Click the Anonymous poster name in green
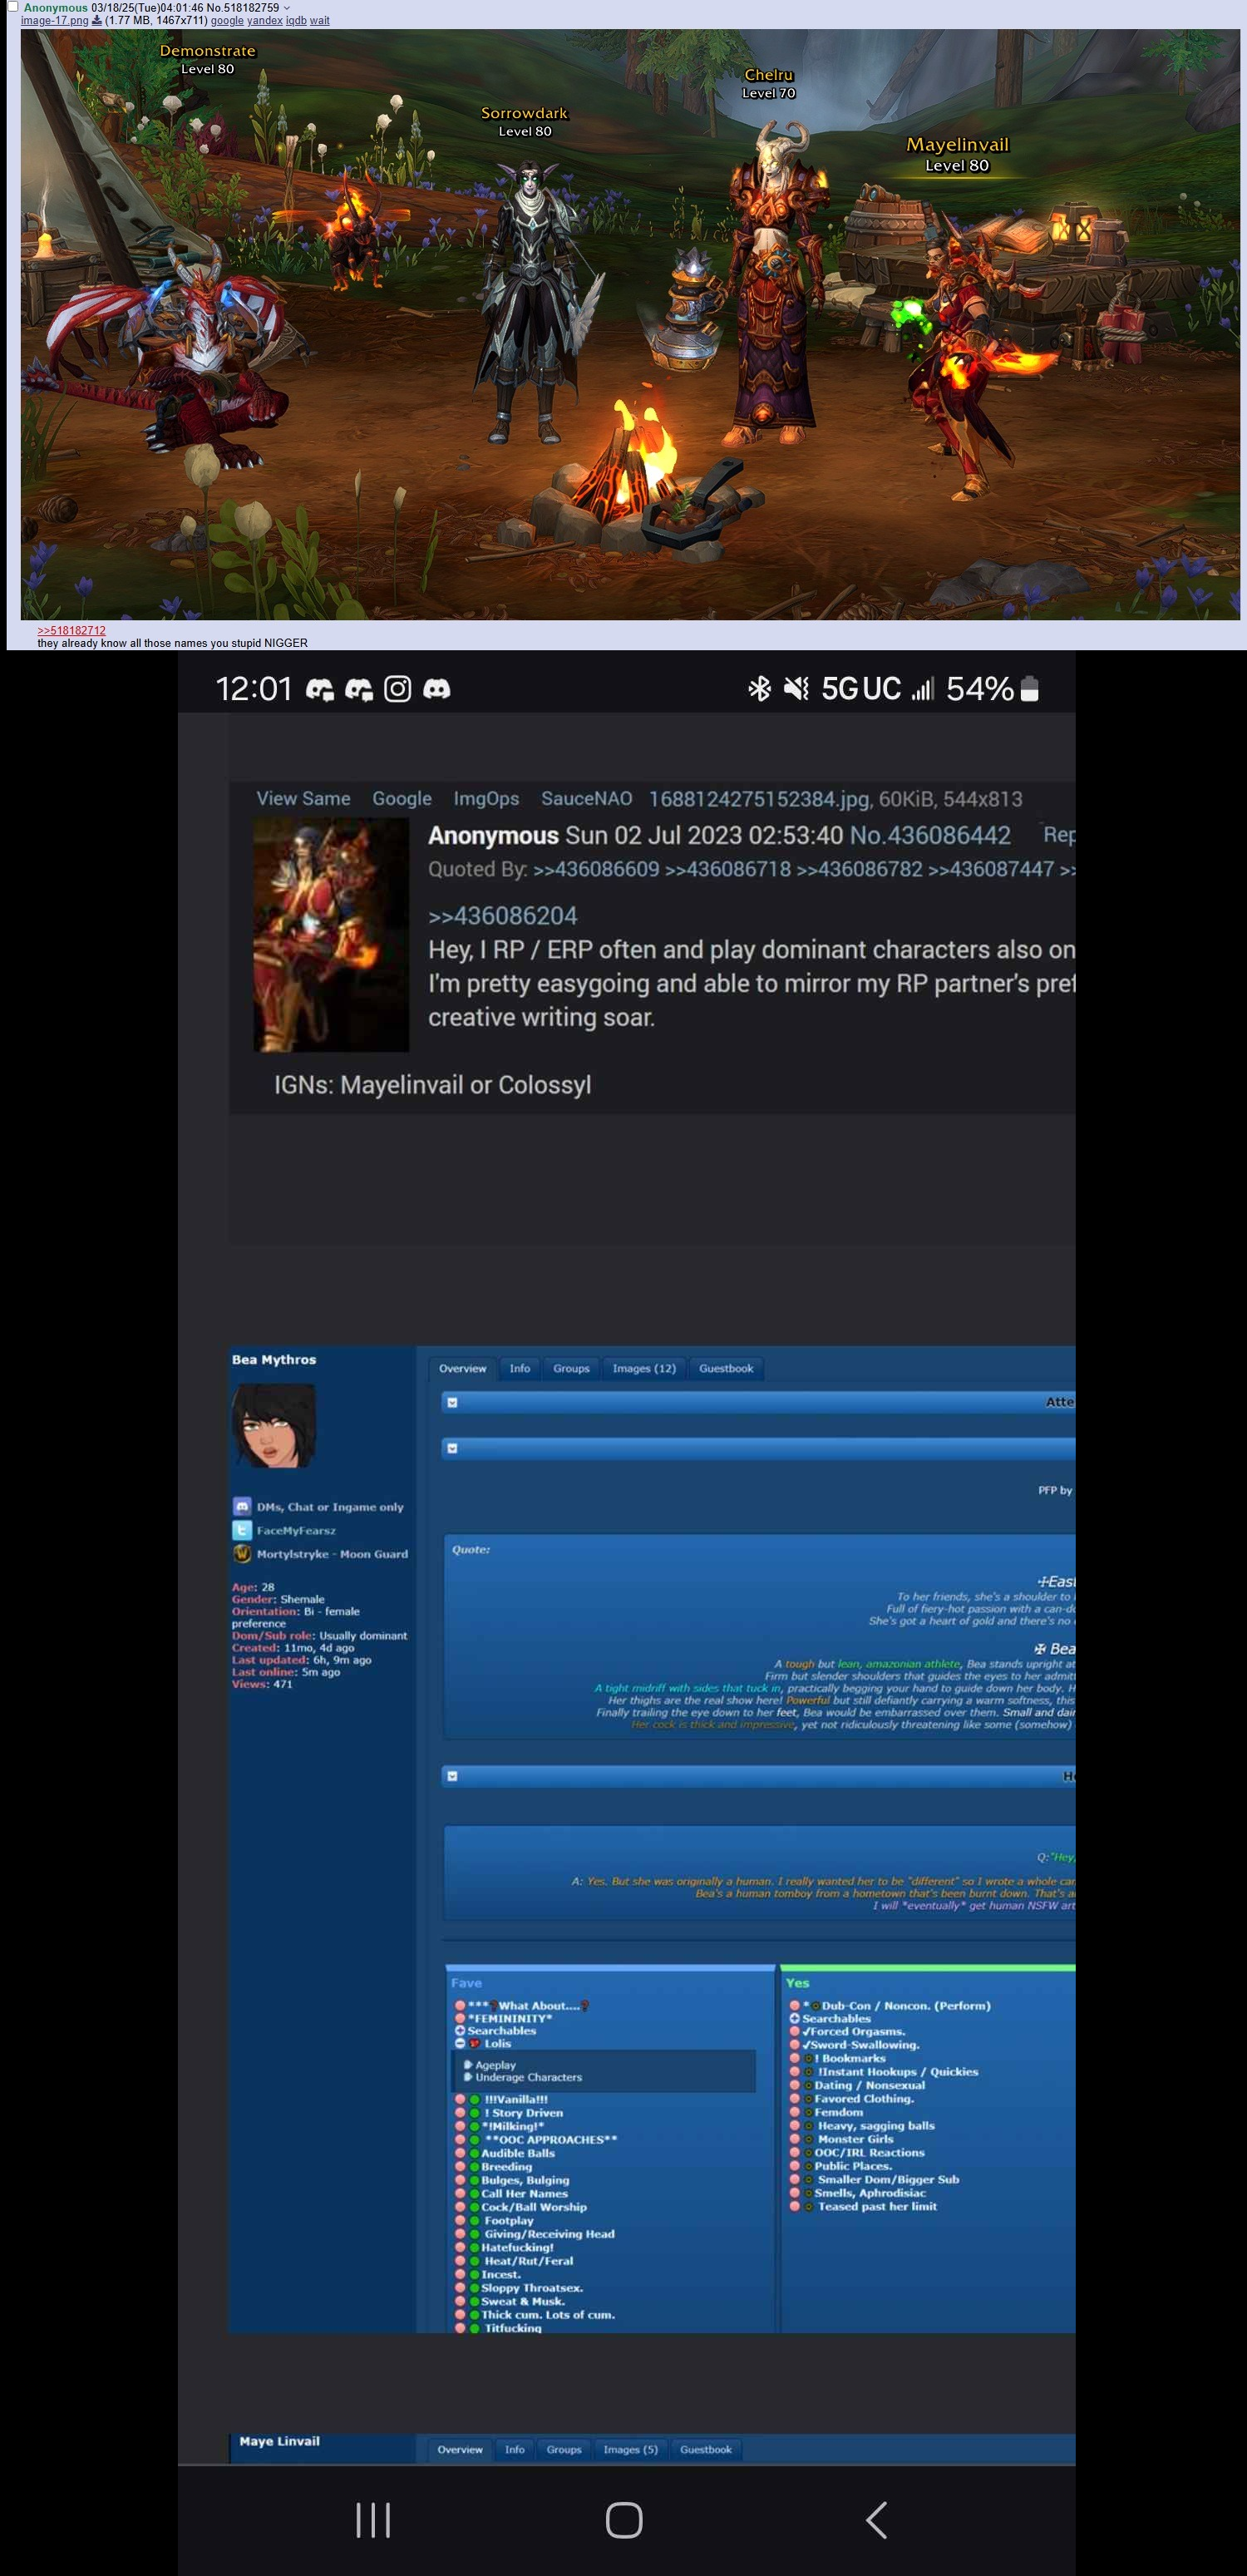 tap(56, 8)
